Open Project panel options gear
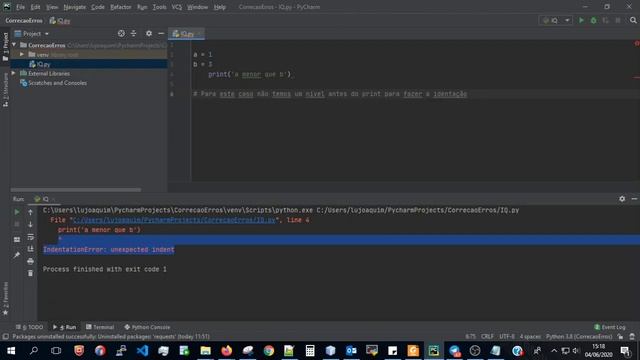This screenshot has height=360, width=640. (149, 33)
